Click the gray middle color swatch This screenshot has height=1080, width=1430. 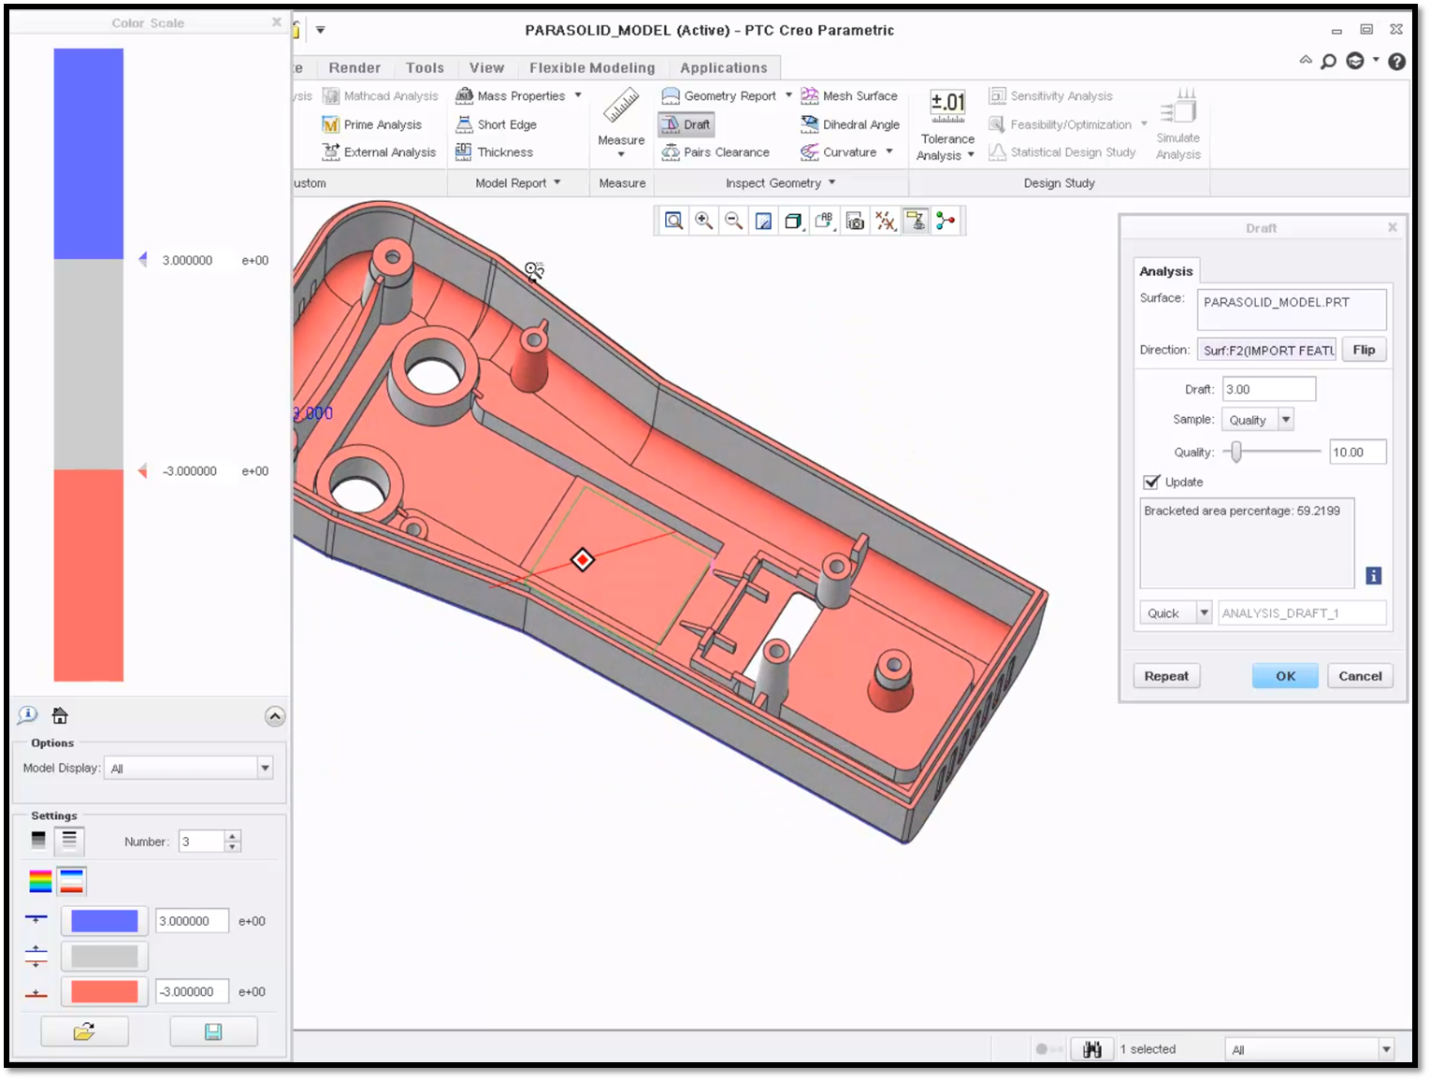[x=104, y=956]
